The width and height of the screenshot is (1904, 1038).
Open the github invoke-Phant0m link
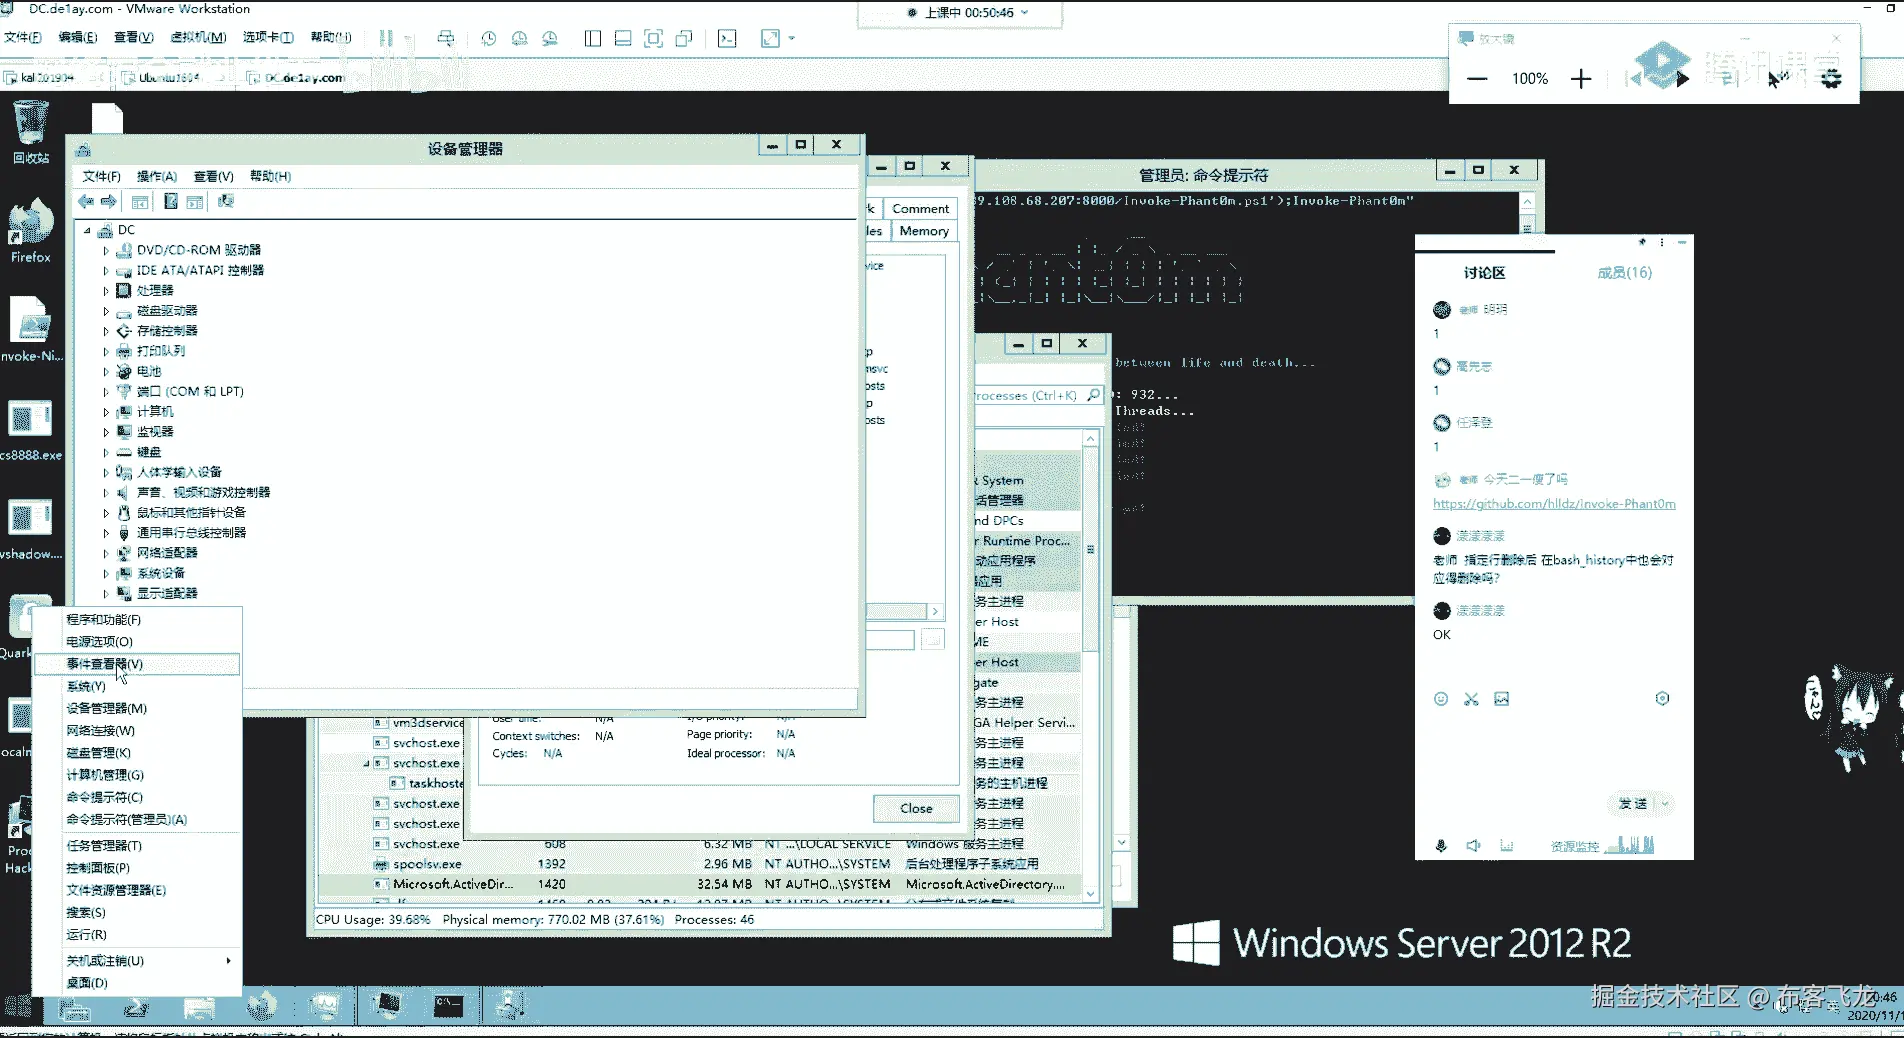1553,504
